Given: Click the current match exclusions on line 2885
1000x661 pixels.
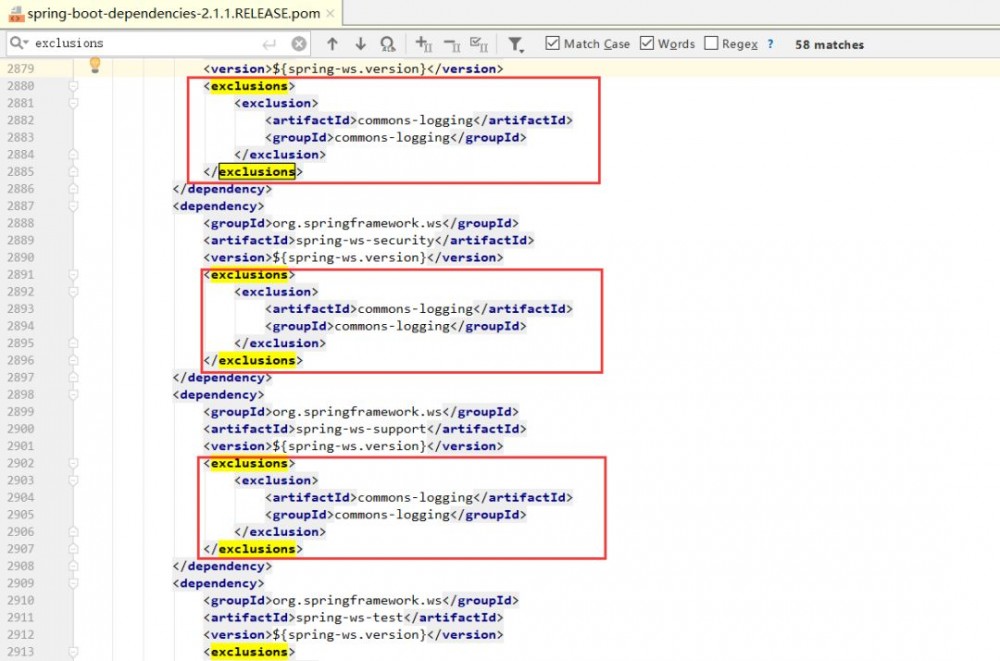Looking at the screenshot, I should pos(256,172).
